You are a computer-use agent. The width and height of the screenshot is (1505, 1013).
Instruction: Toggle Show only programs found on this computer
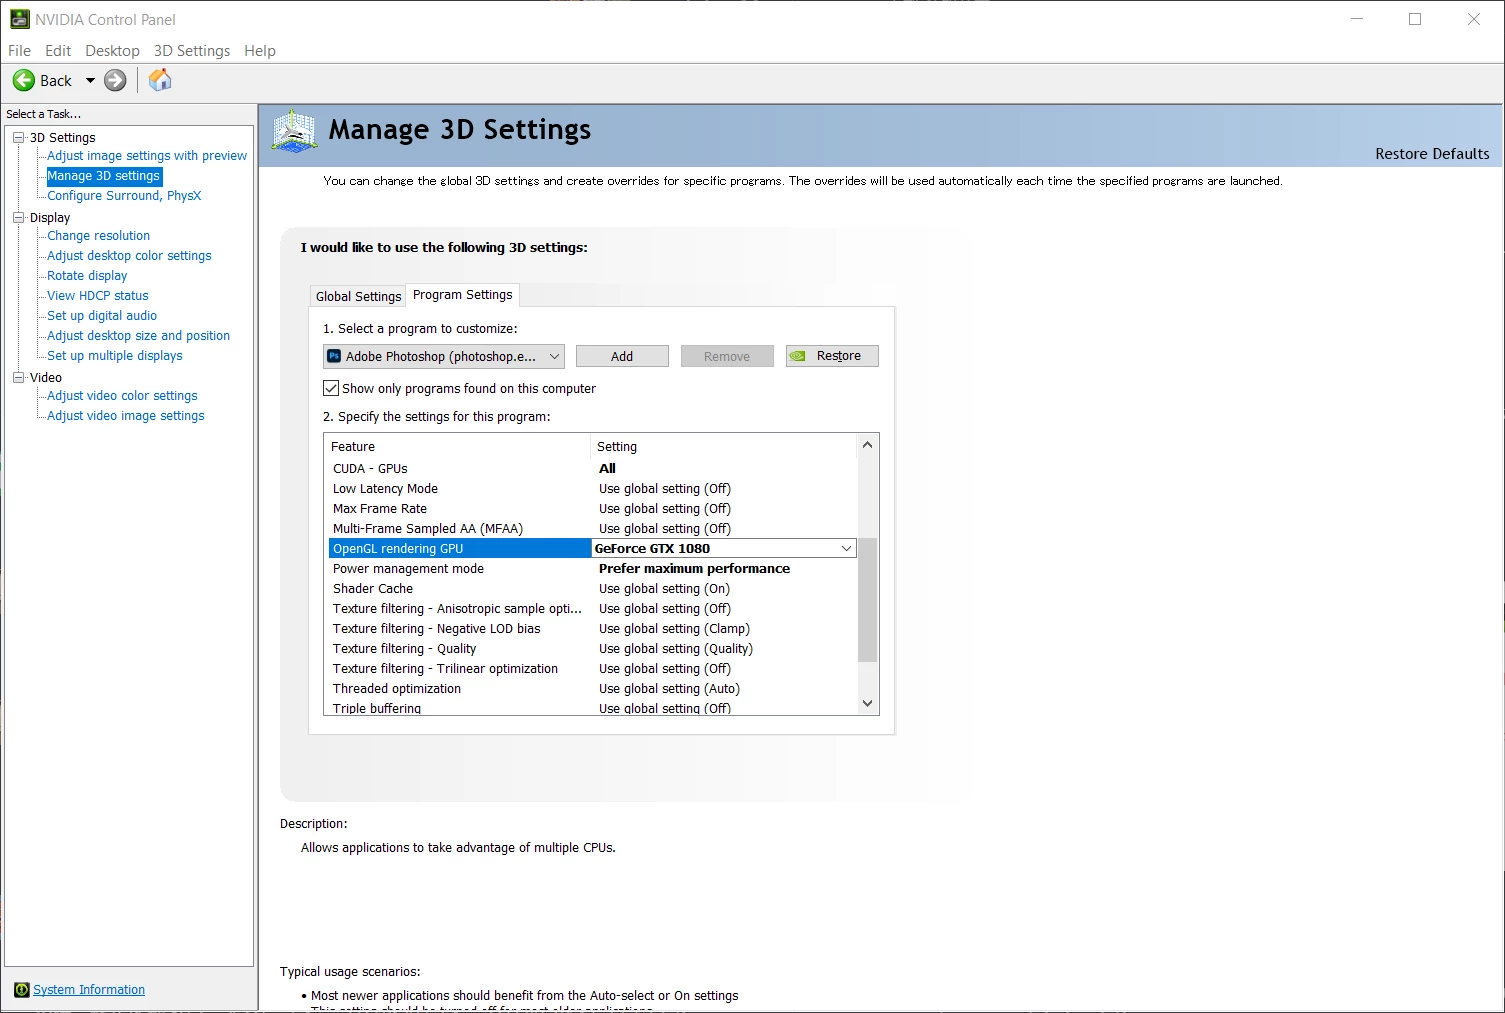[x=331, y=388]
